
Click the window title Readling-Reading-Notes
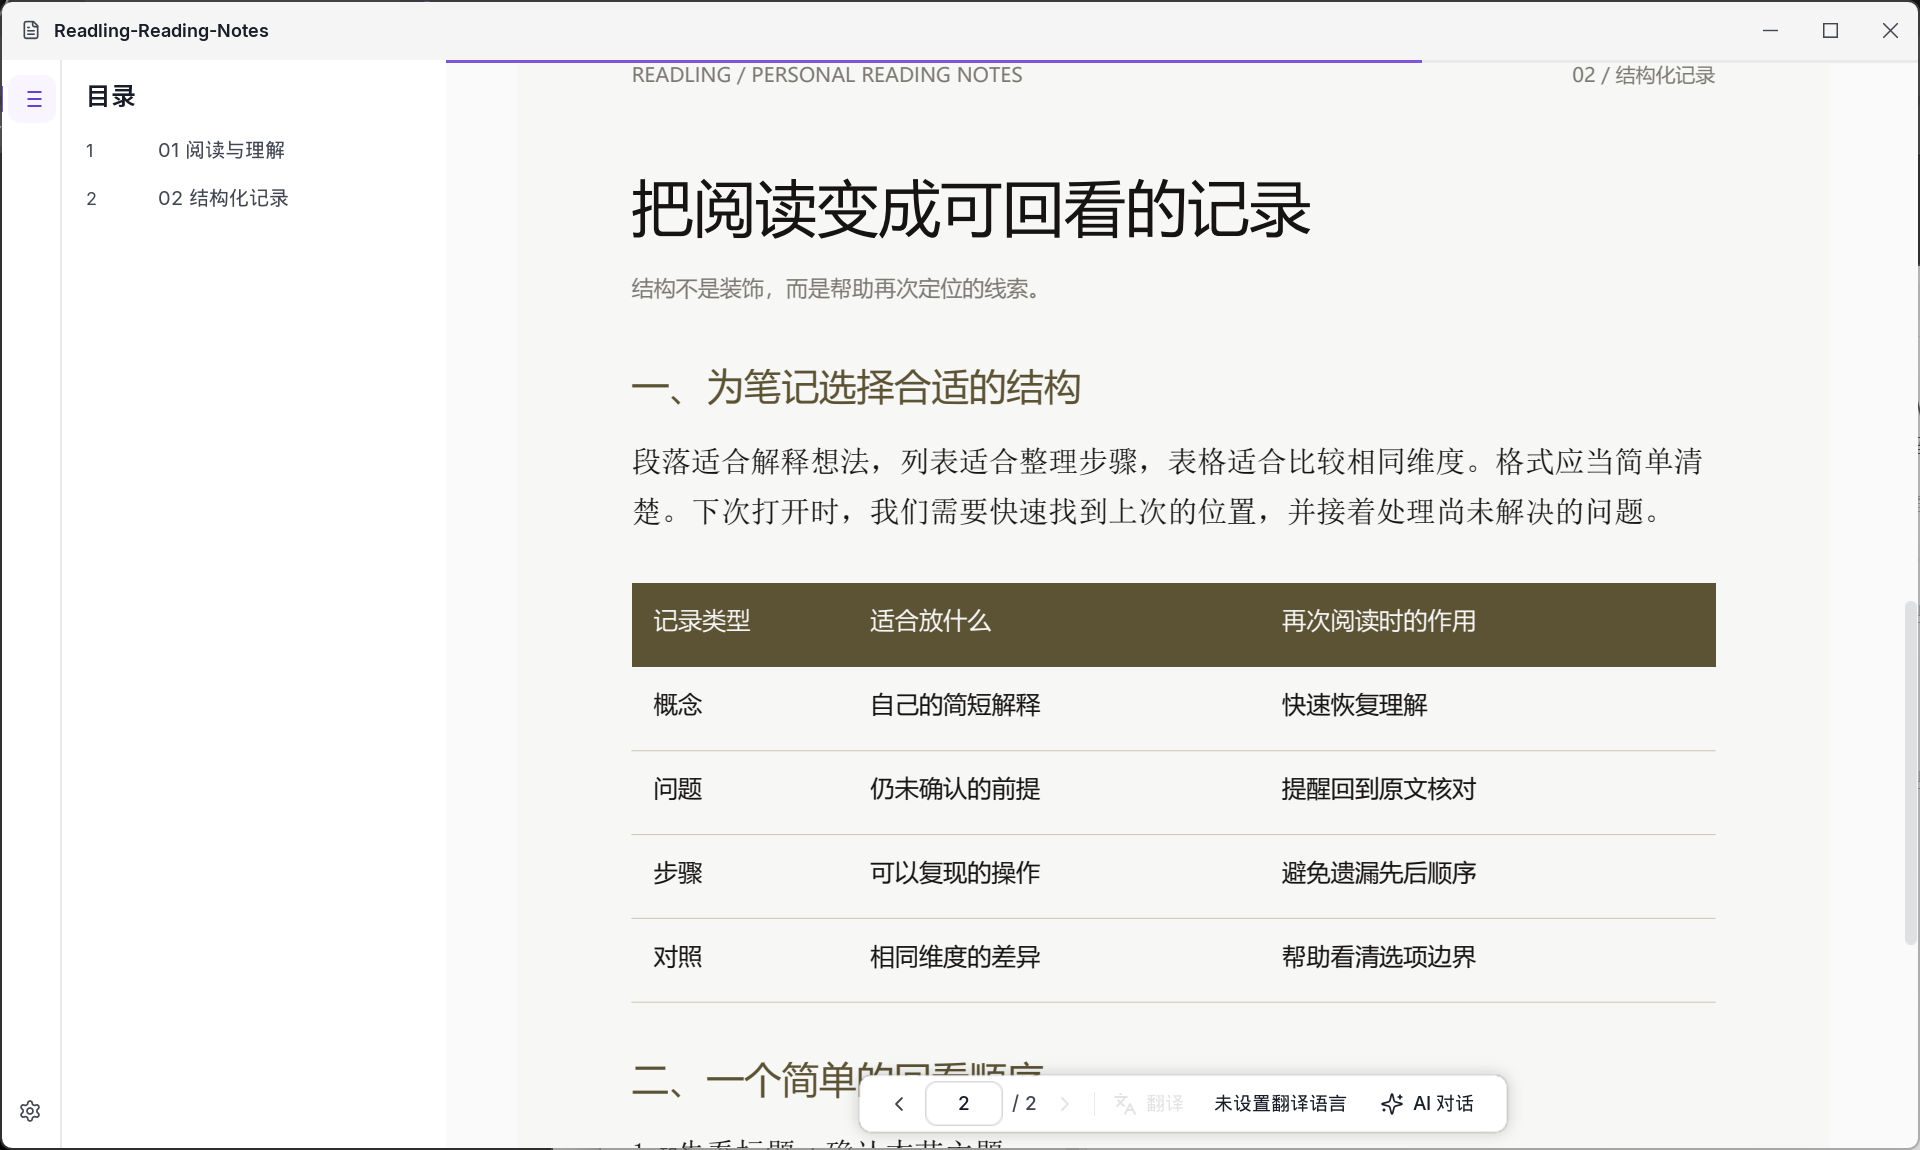coord(161,31)
